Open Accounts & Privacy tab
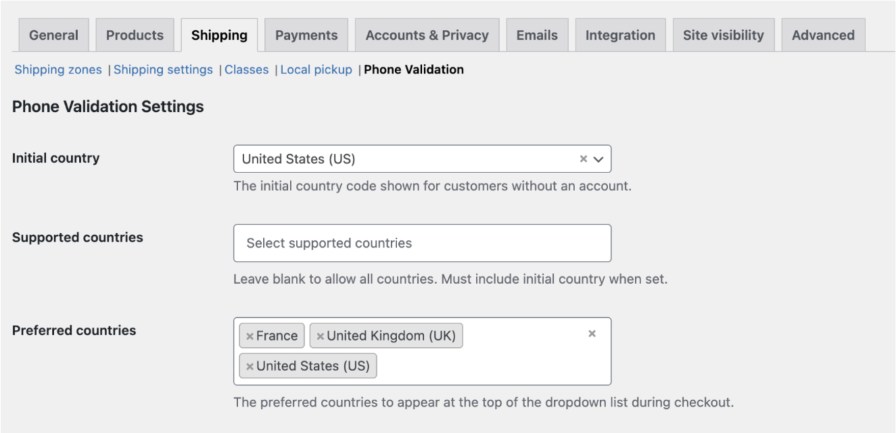The height and width of the screenshot is (433, 896). 427,35
